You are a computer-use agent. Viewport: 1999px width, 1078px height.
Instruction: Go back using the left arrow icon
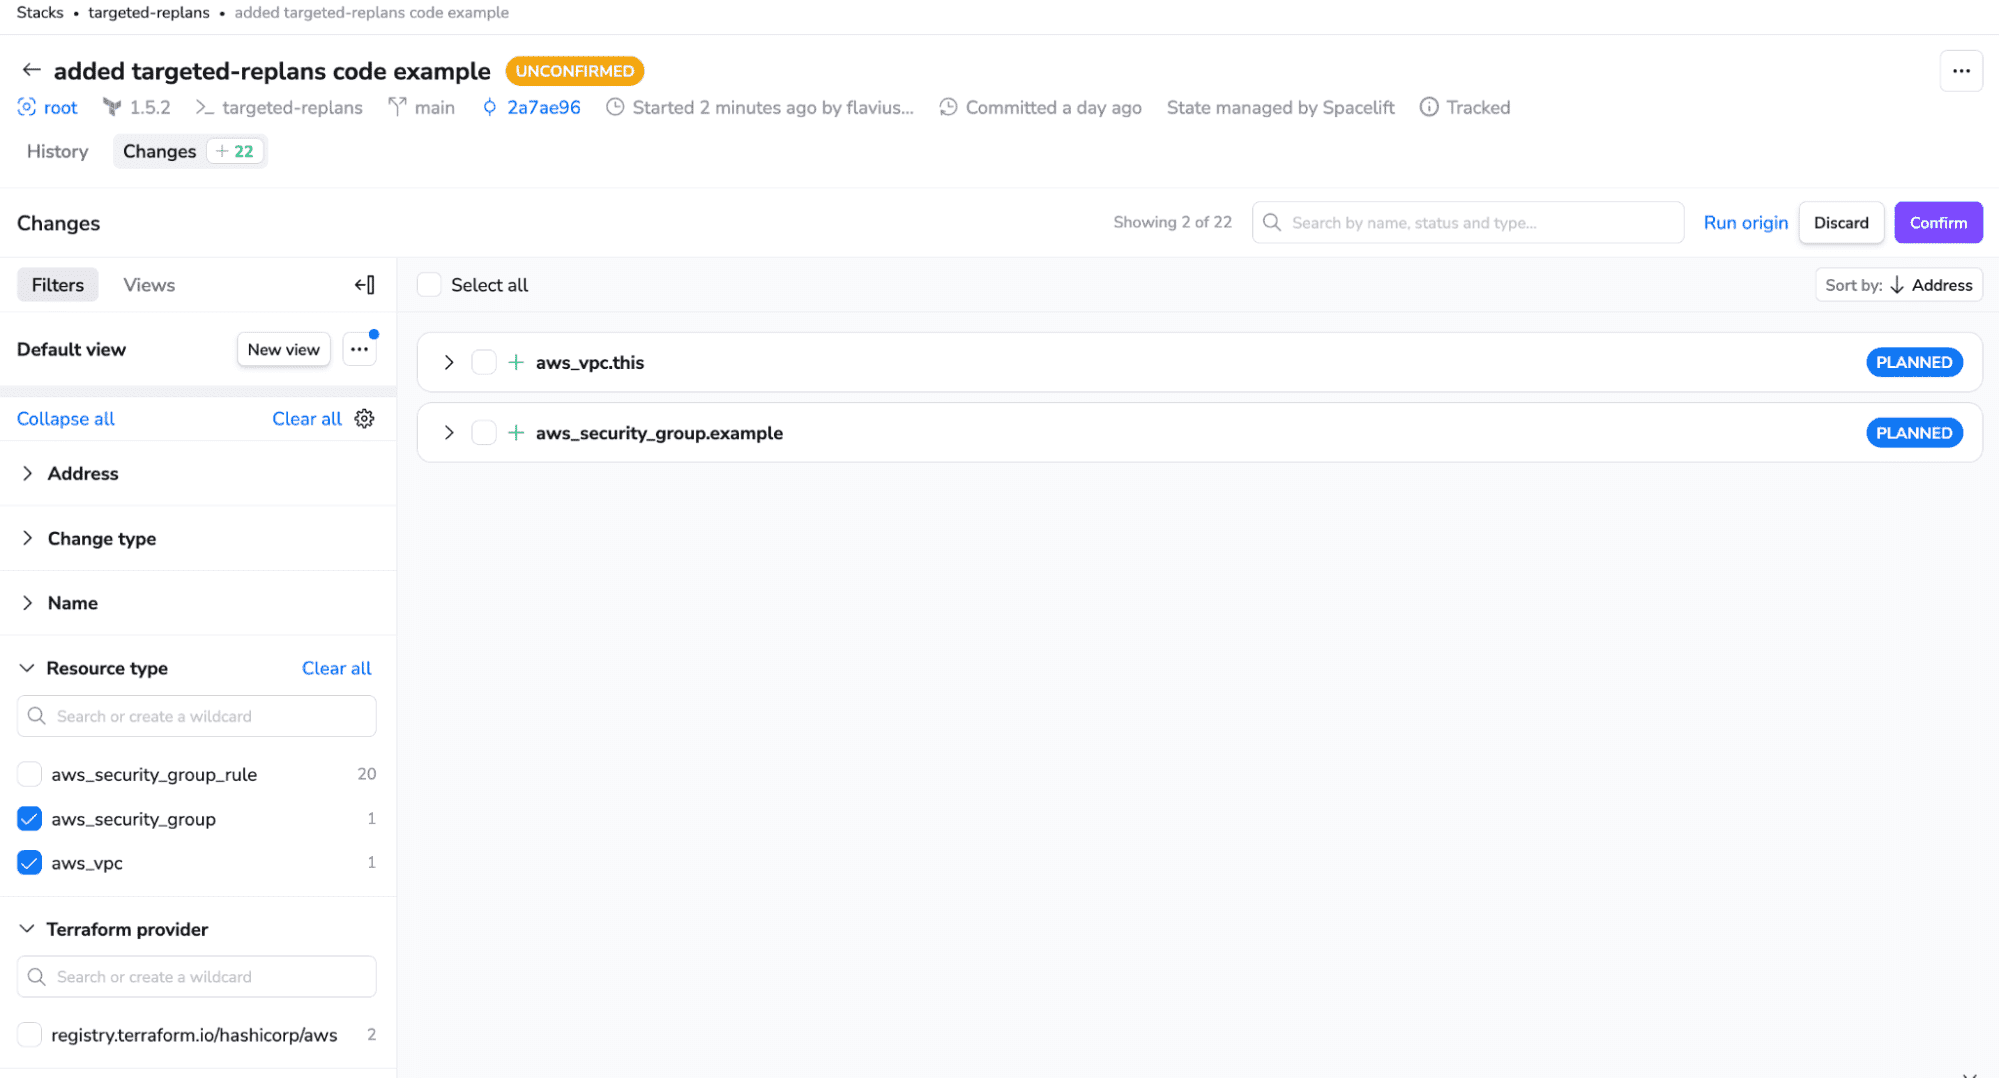(31, 70)
